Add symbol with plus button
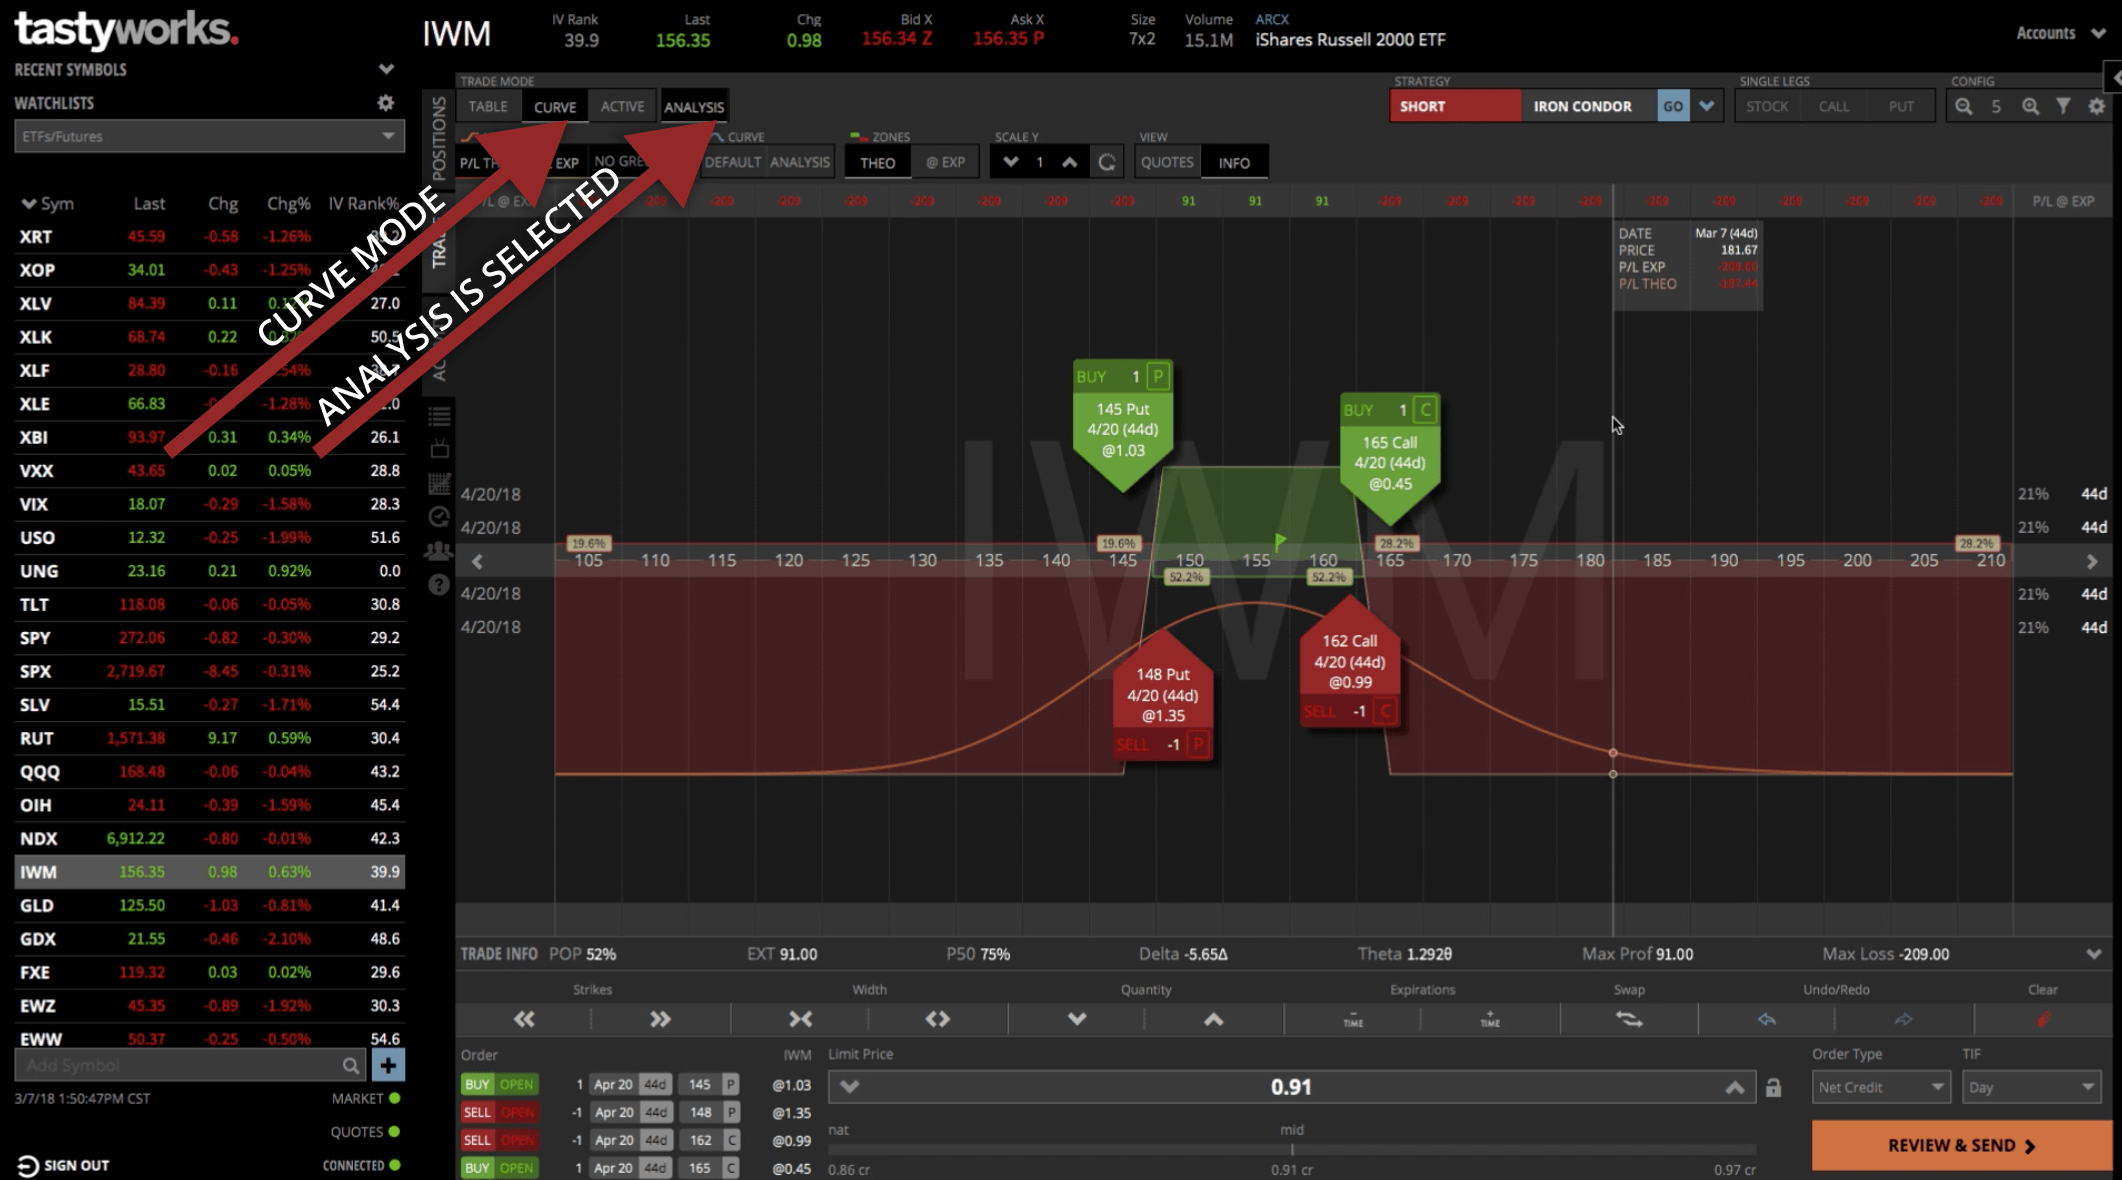The image size is (2122, 1180). coord(388,1065)
